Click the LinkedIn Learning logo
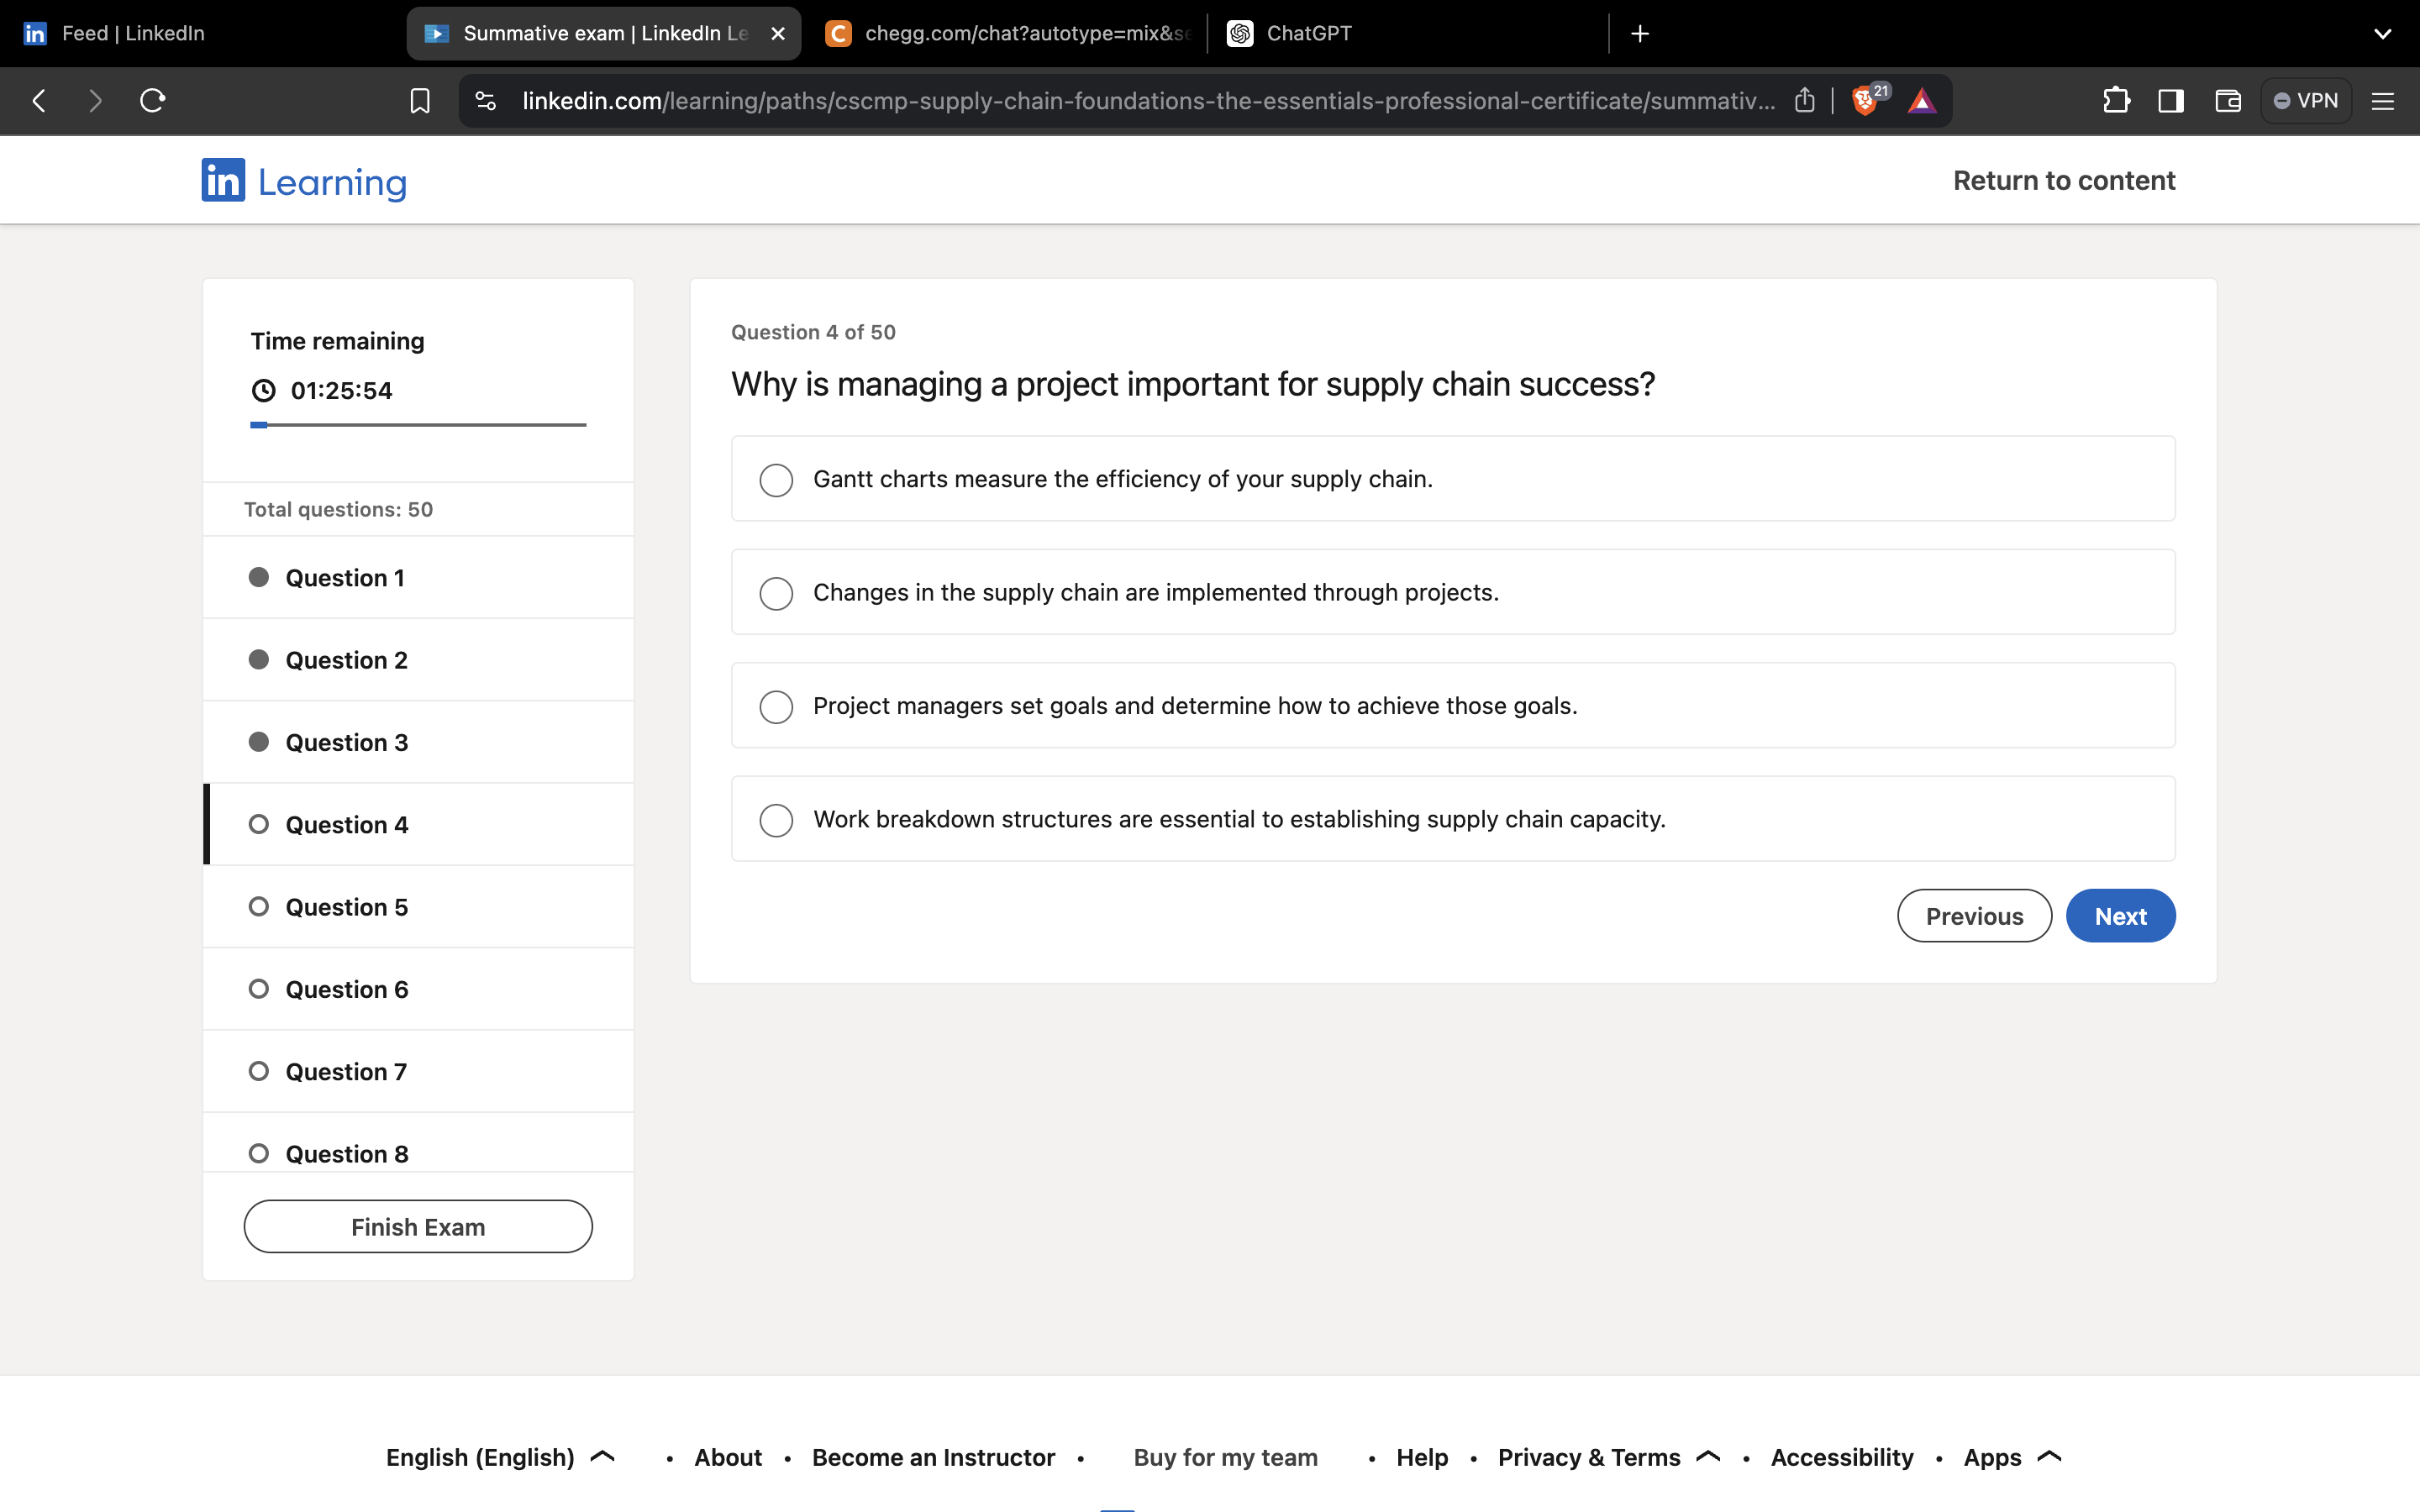Screen dimensions: 2420x1512 coord(304,181)
